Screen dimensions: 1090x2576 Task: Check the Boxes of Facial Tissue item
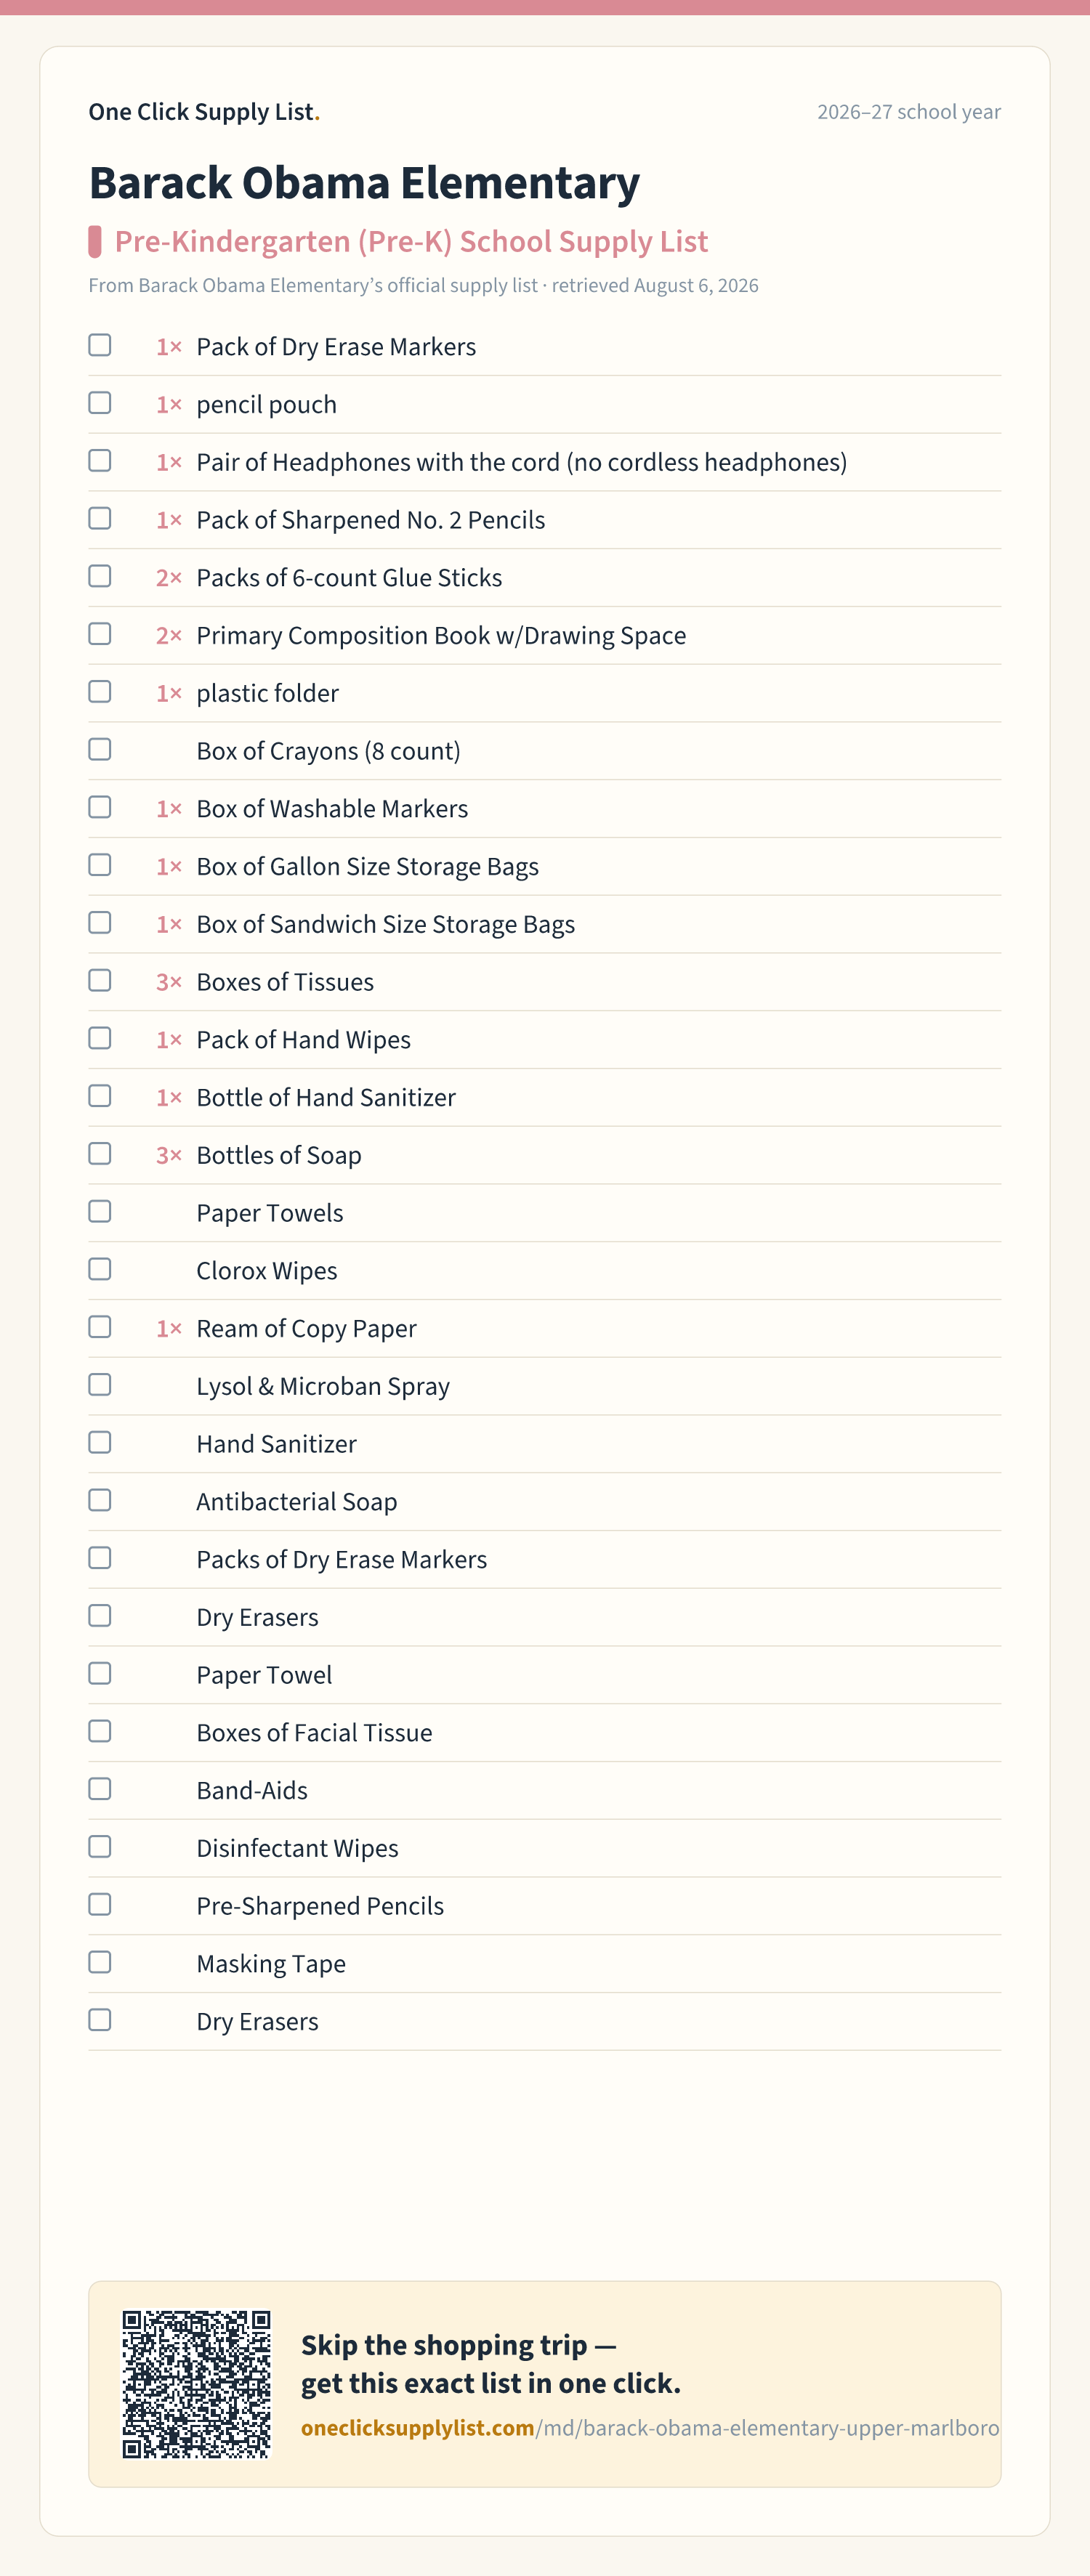(100, 1731)
